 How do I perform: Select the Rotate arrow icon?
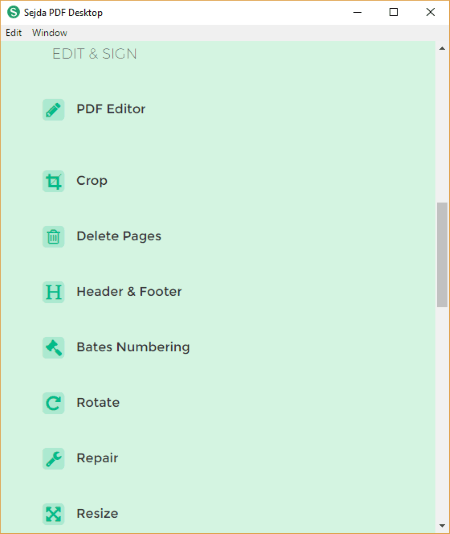(x=53, y=403)
